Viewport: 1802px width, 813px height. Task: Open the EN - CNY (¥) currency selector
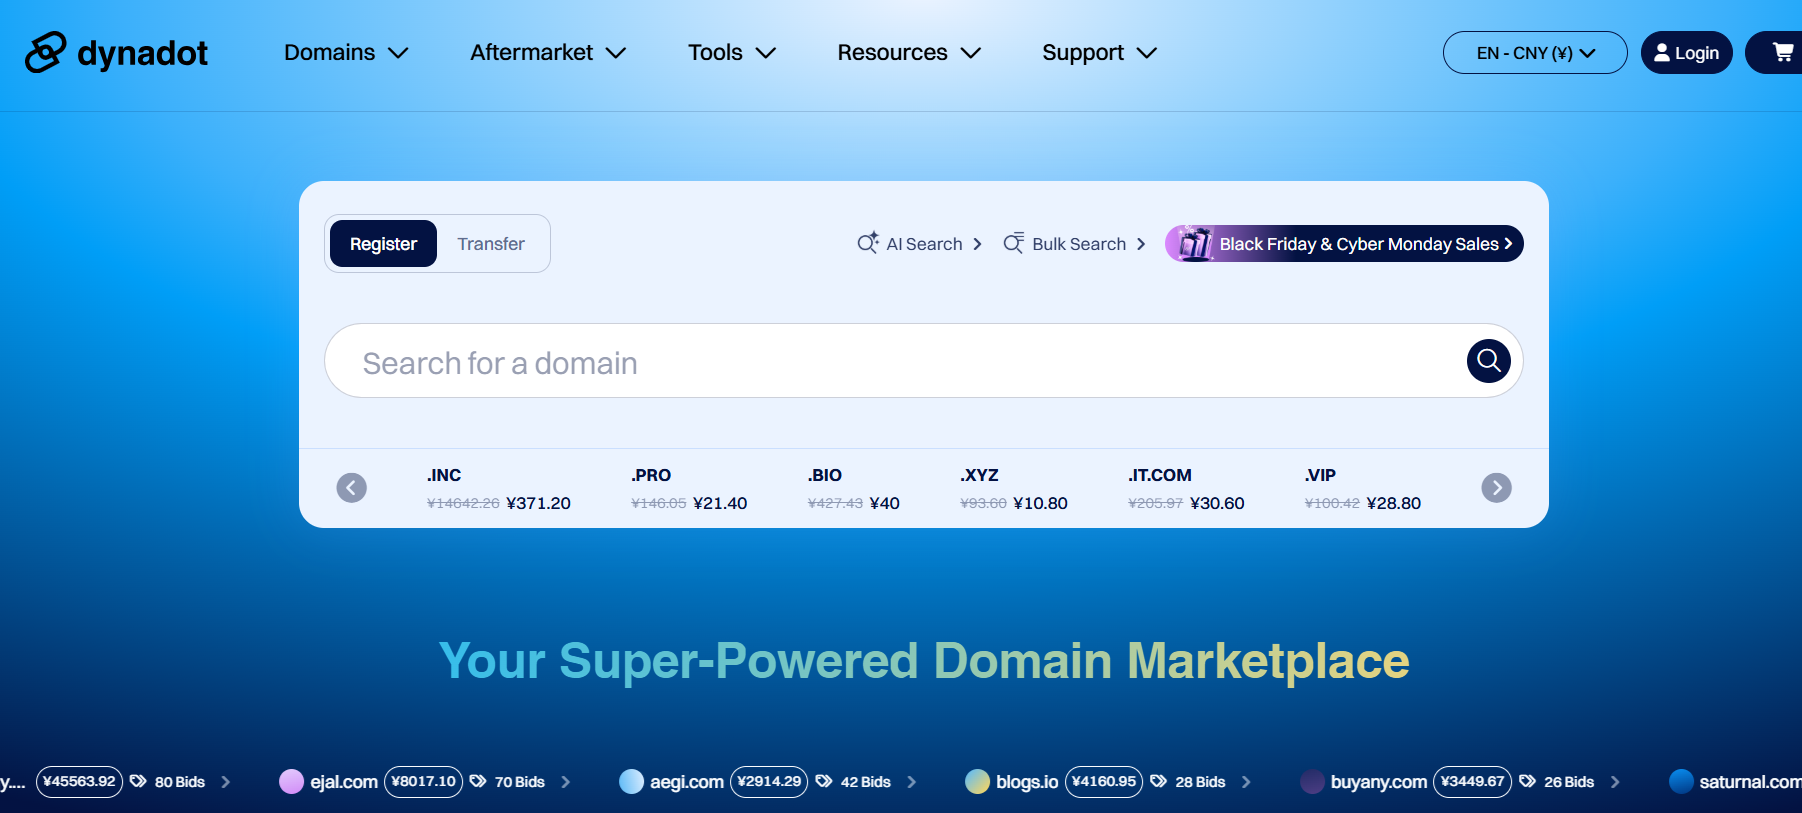[x=1534, y=53]
